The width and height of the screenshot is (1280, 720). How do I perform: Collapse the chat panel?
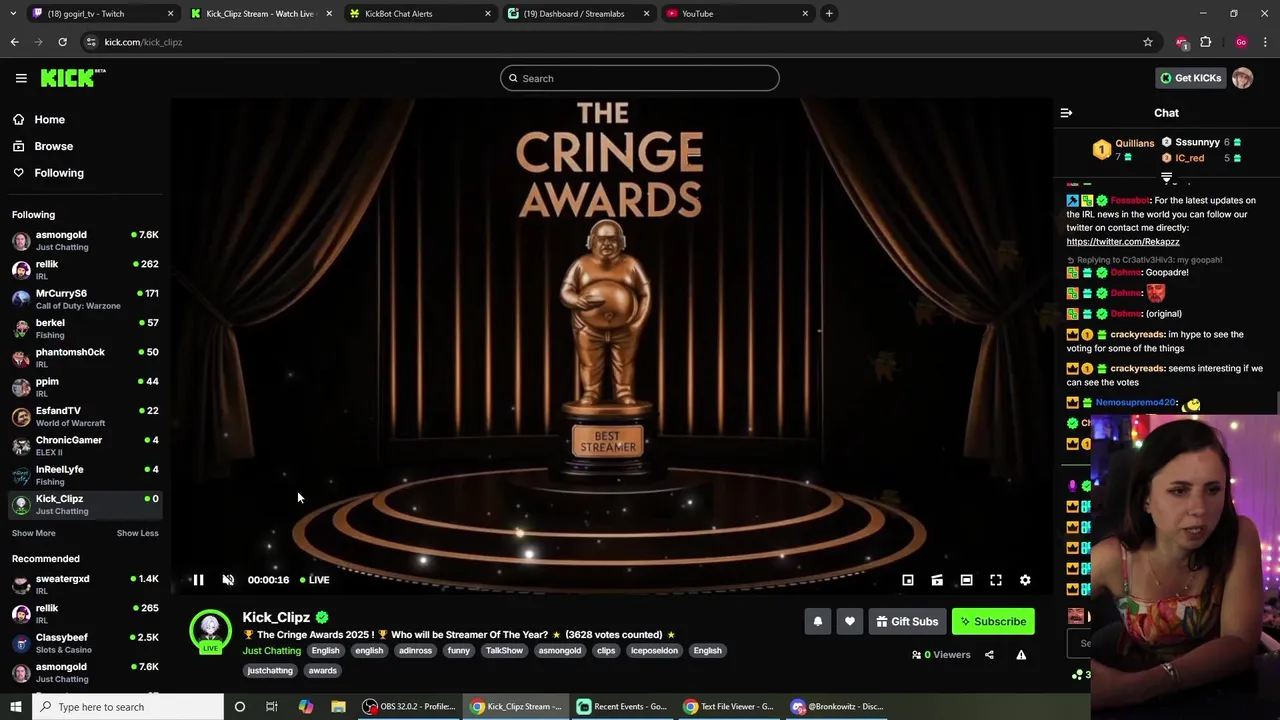(x=1066, y=113)
